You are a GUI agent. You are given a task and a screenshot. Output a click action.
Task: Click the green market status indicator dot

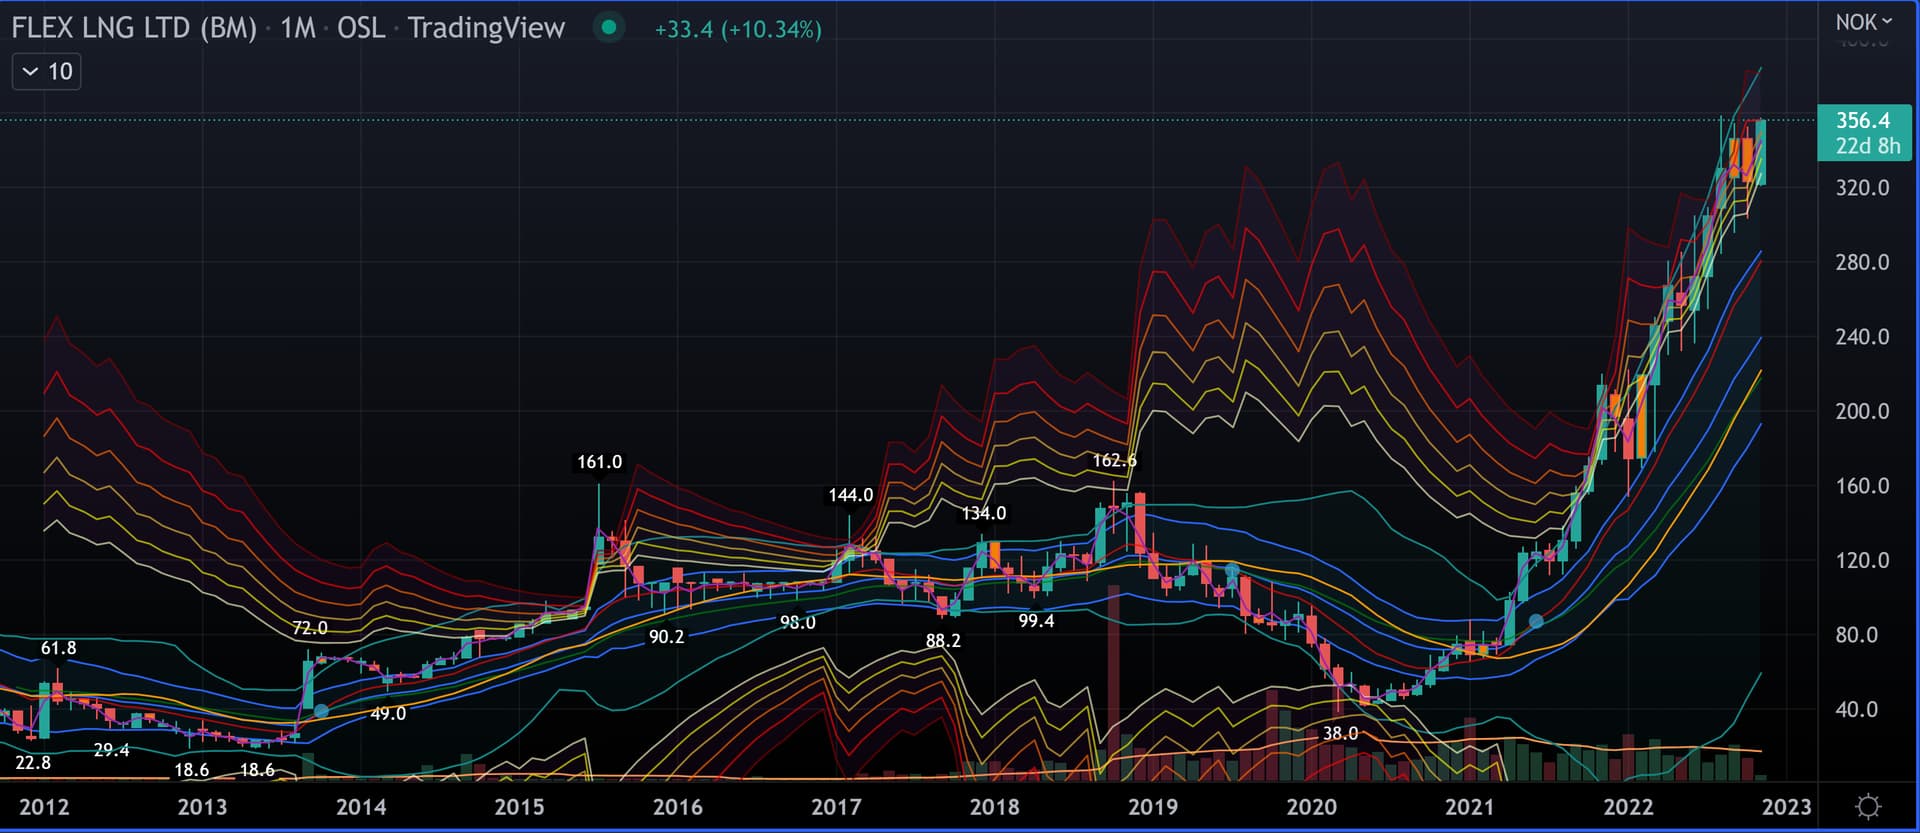point(608,27)
